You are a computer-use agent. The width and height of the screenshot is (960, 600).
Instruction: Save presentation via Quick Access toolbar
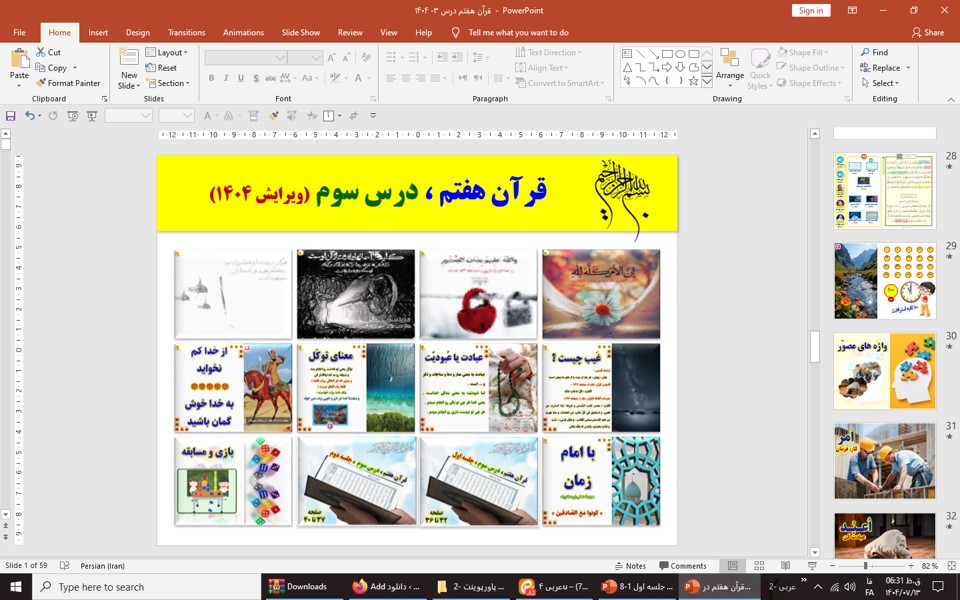(11, 116)
